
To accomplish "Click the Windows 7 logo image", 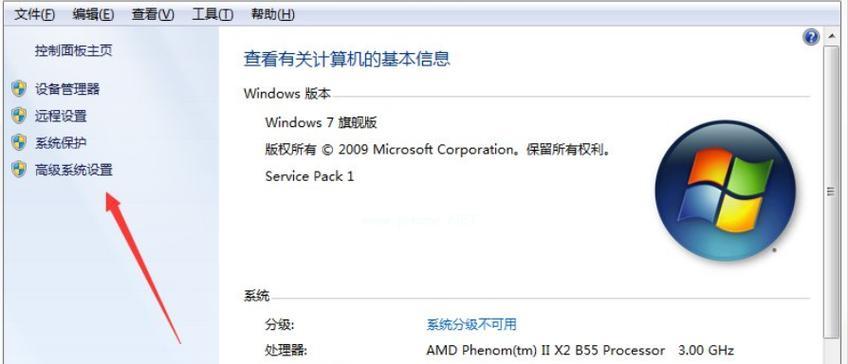I will click(x=725, y=190).
